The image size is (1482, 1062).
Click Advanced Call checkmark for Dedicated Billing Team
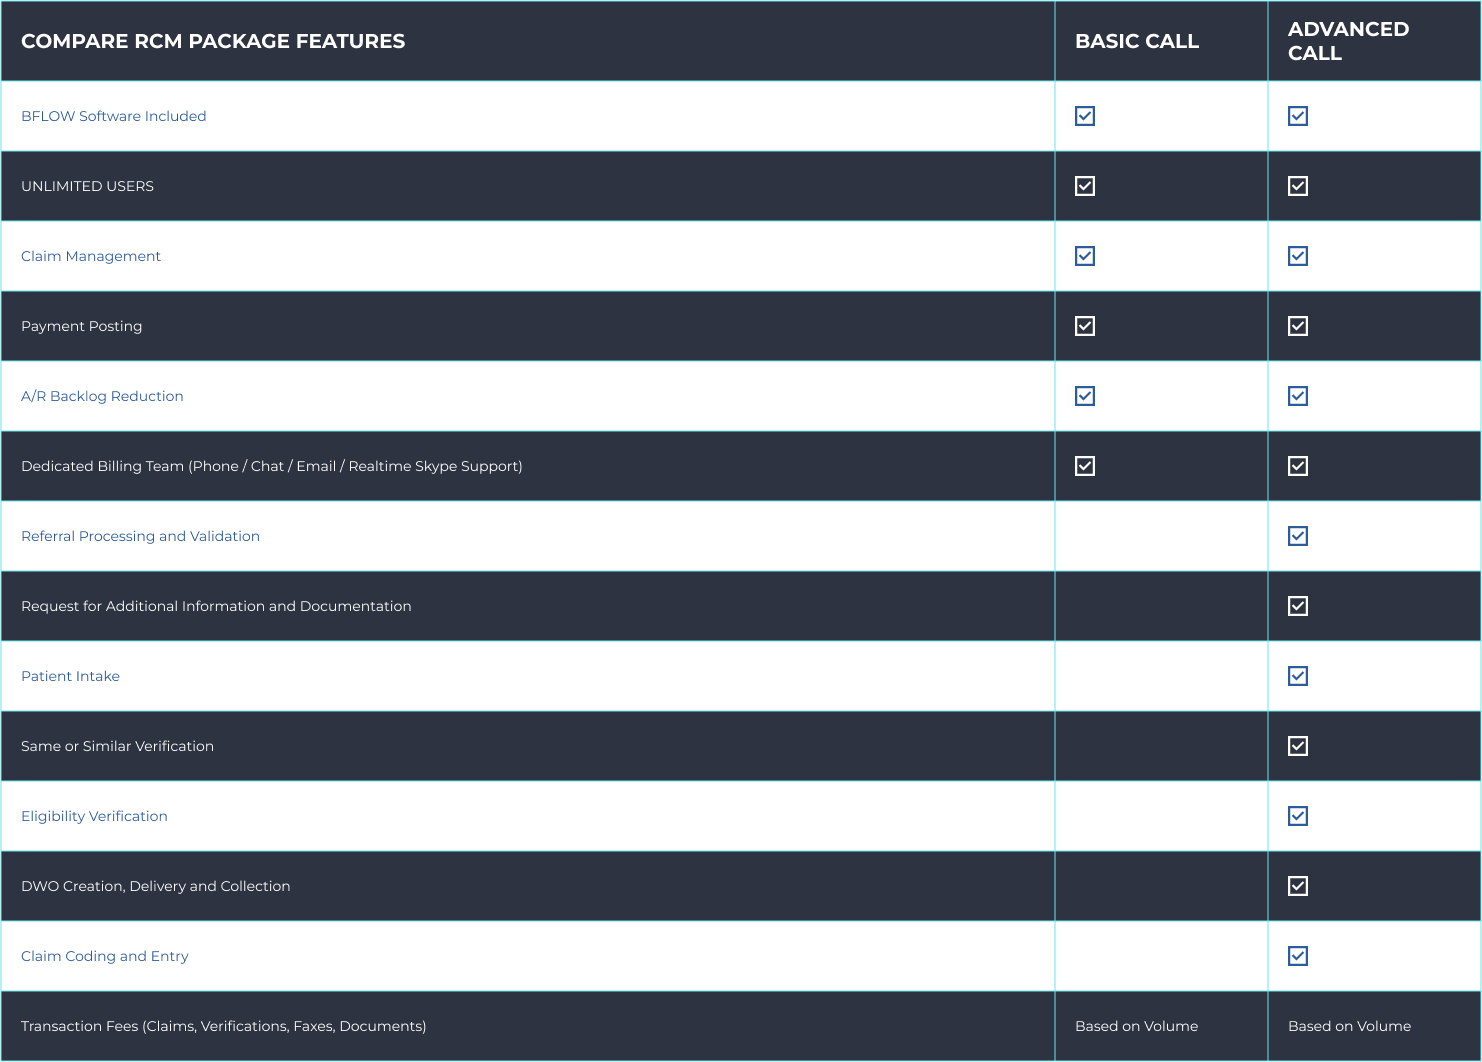[x=1298, y=466]
